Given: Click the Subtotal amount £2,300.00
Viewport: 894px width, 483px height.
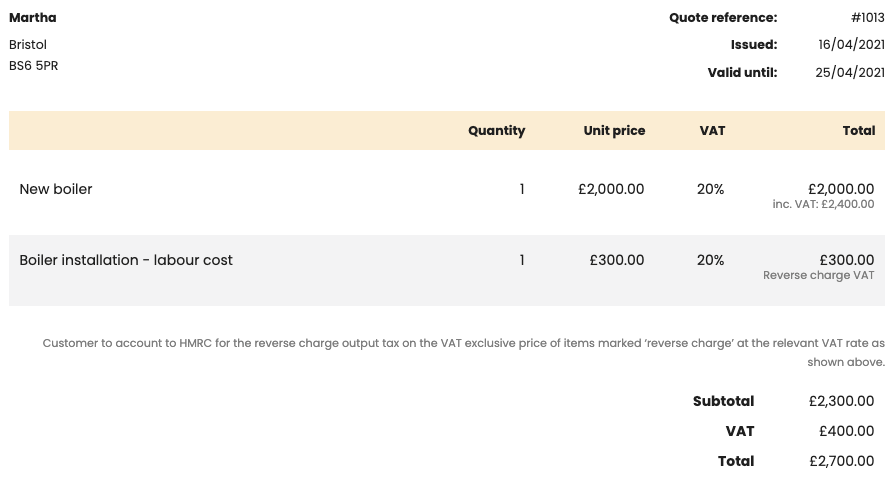Looking at the screenshot, I should coord(841,401).
